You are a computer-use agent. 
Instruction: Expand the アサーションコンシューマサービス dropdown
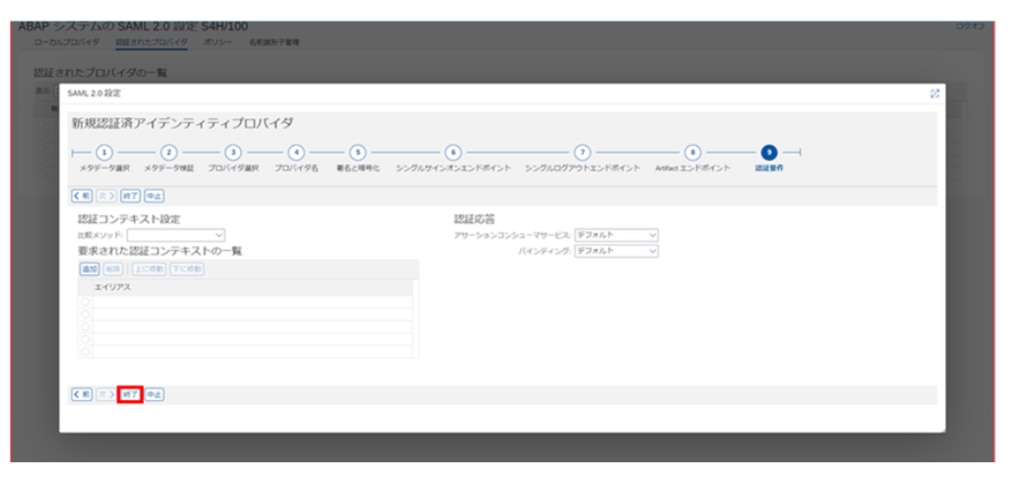pos(617,235)
